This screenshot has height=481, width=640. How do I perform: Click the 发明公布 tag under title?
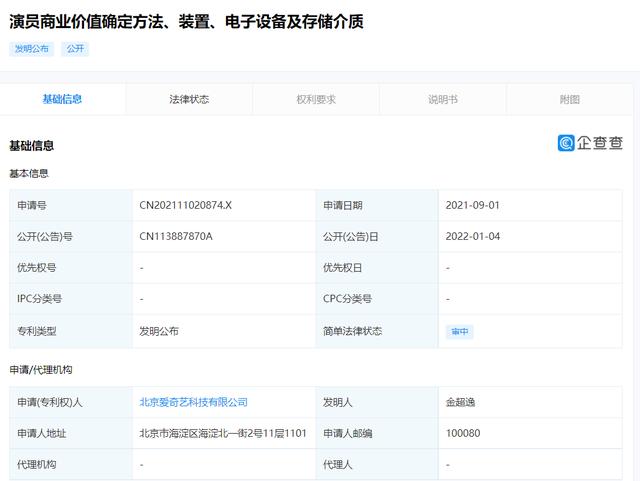point(31,48)
